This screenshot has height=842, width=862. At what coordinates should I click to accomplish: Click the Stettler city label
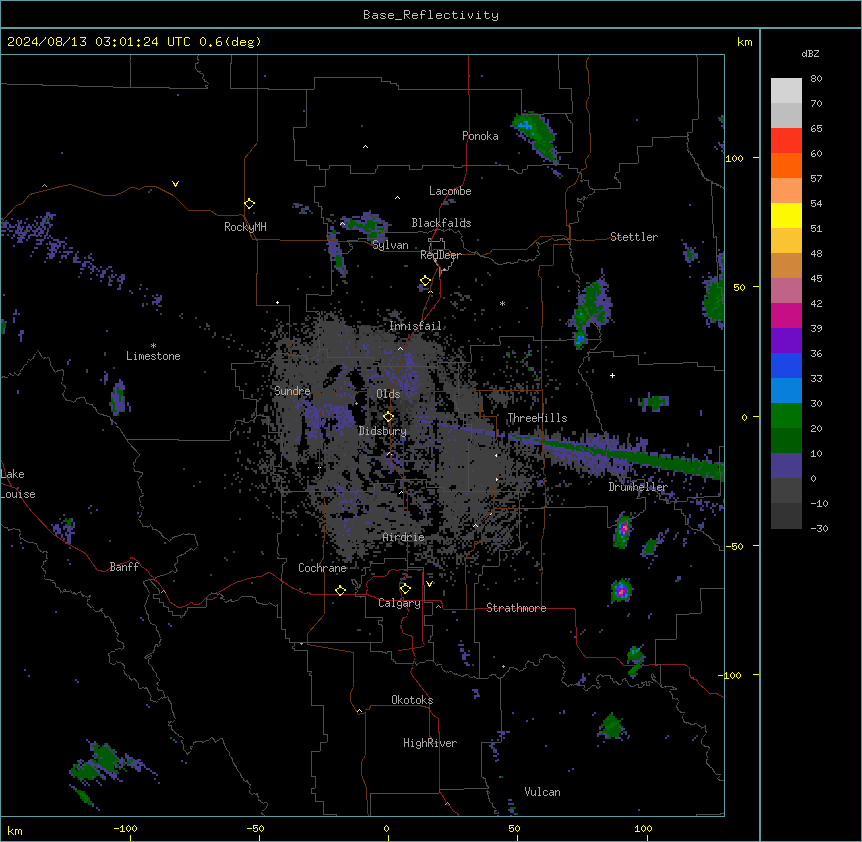634,237
